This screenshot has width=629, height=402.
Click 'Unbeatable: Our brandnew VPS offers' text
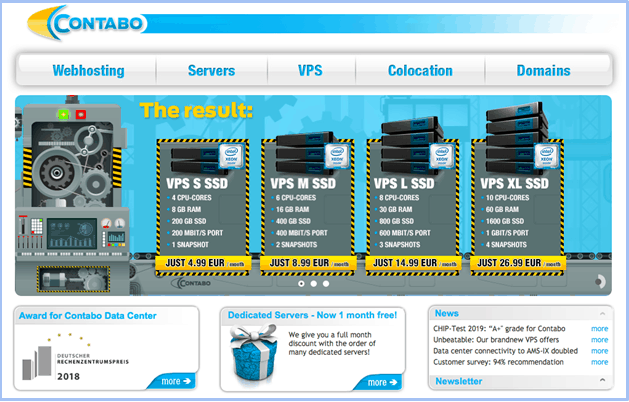point(496,340)
